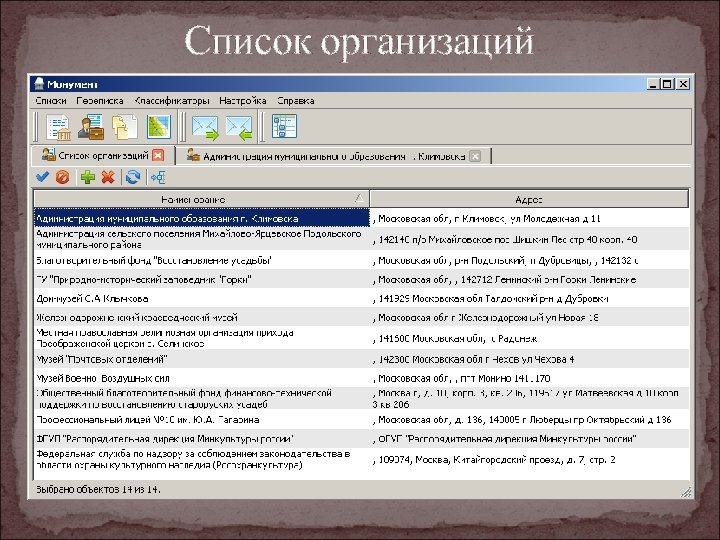Open the Переписка menu
Viewport: 720px width, 540px height.
tap(100, 101)
